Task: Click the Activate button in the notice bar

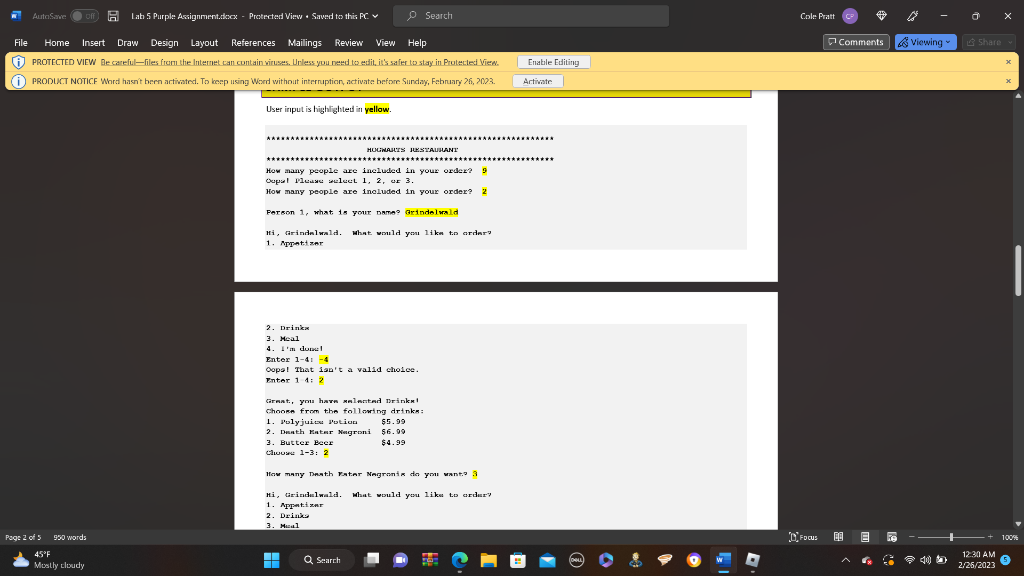Action: 537,80
